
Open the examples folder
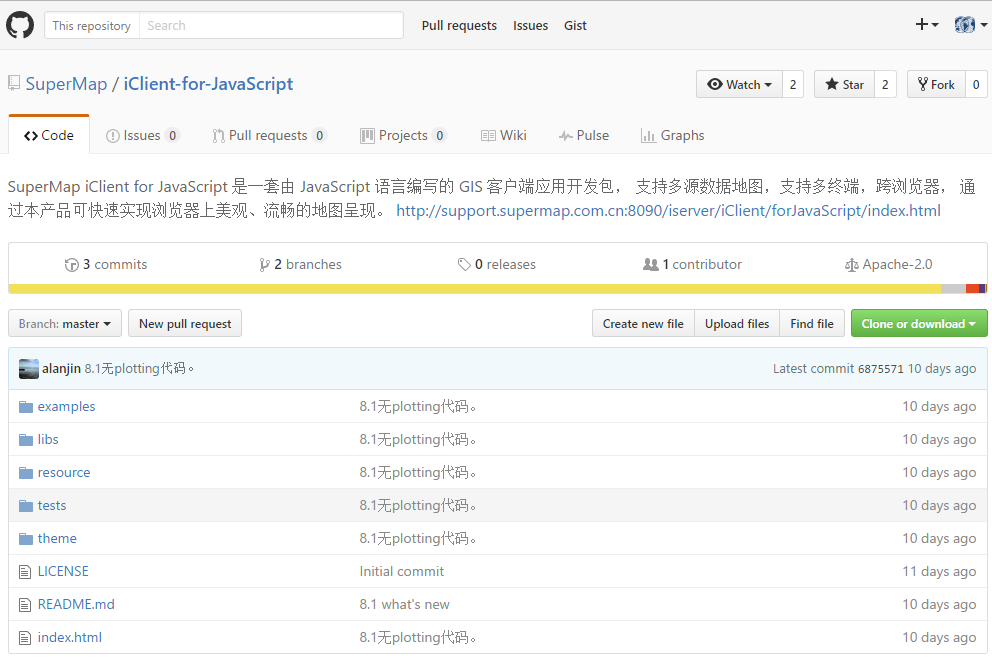click(66, 406)
